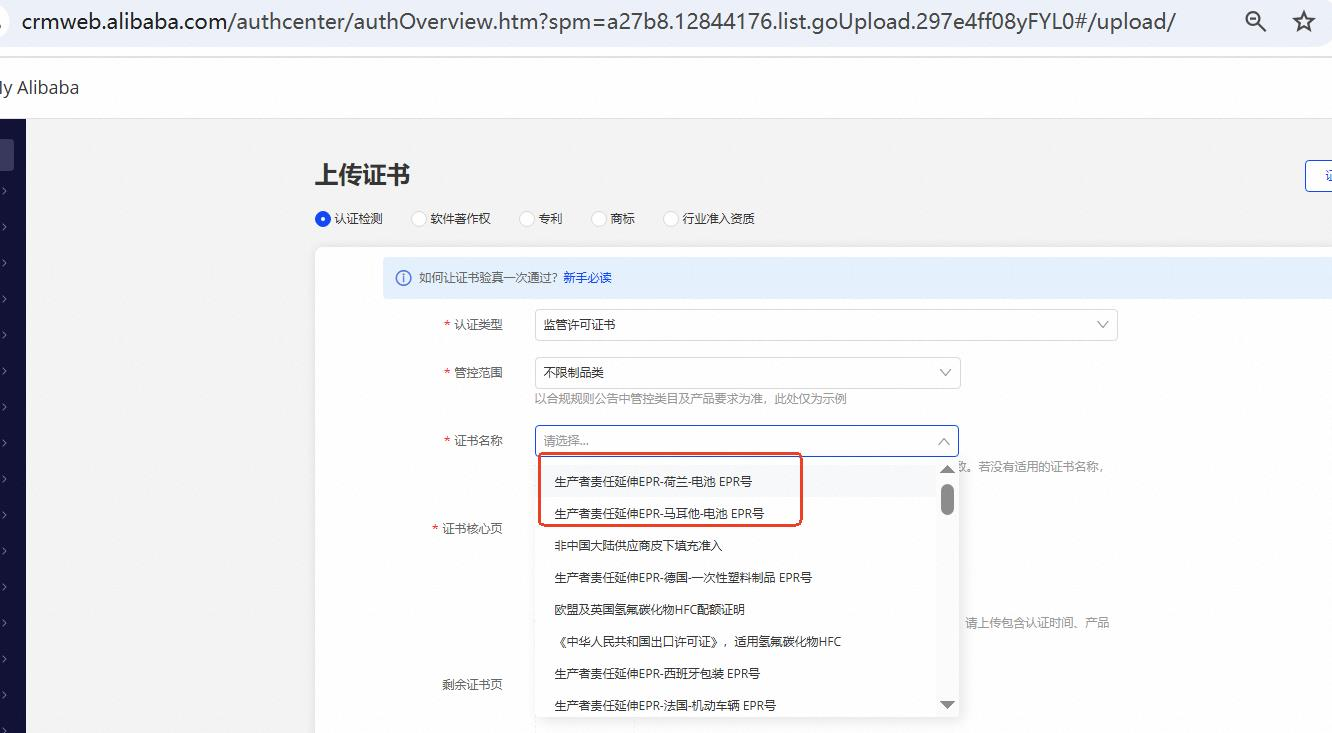1332x733 pixels.
Task: Click the browser zoom magnifier icon
Action: click(x=1256, y=21)
